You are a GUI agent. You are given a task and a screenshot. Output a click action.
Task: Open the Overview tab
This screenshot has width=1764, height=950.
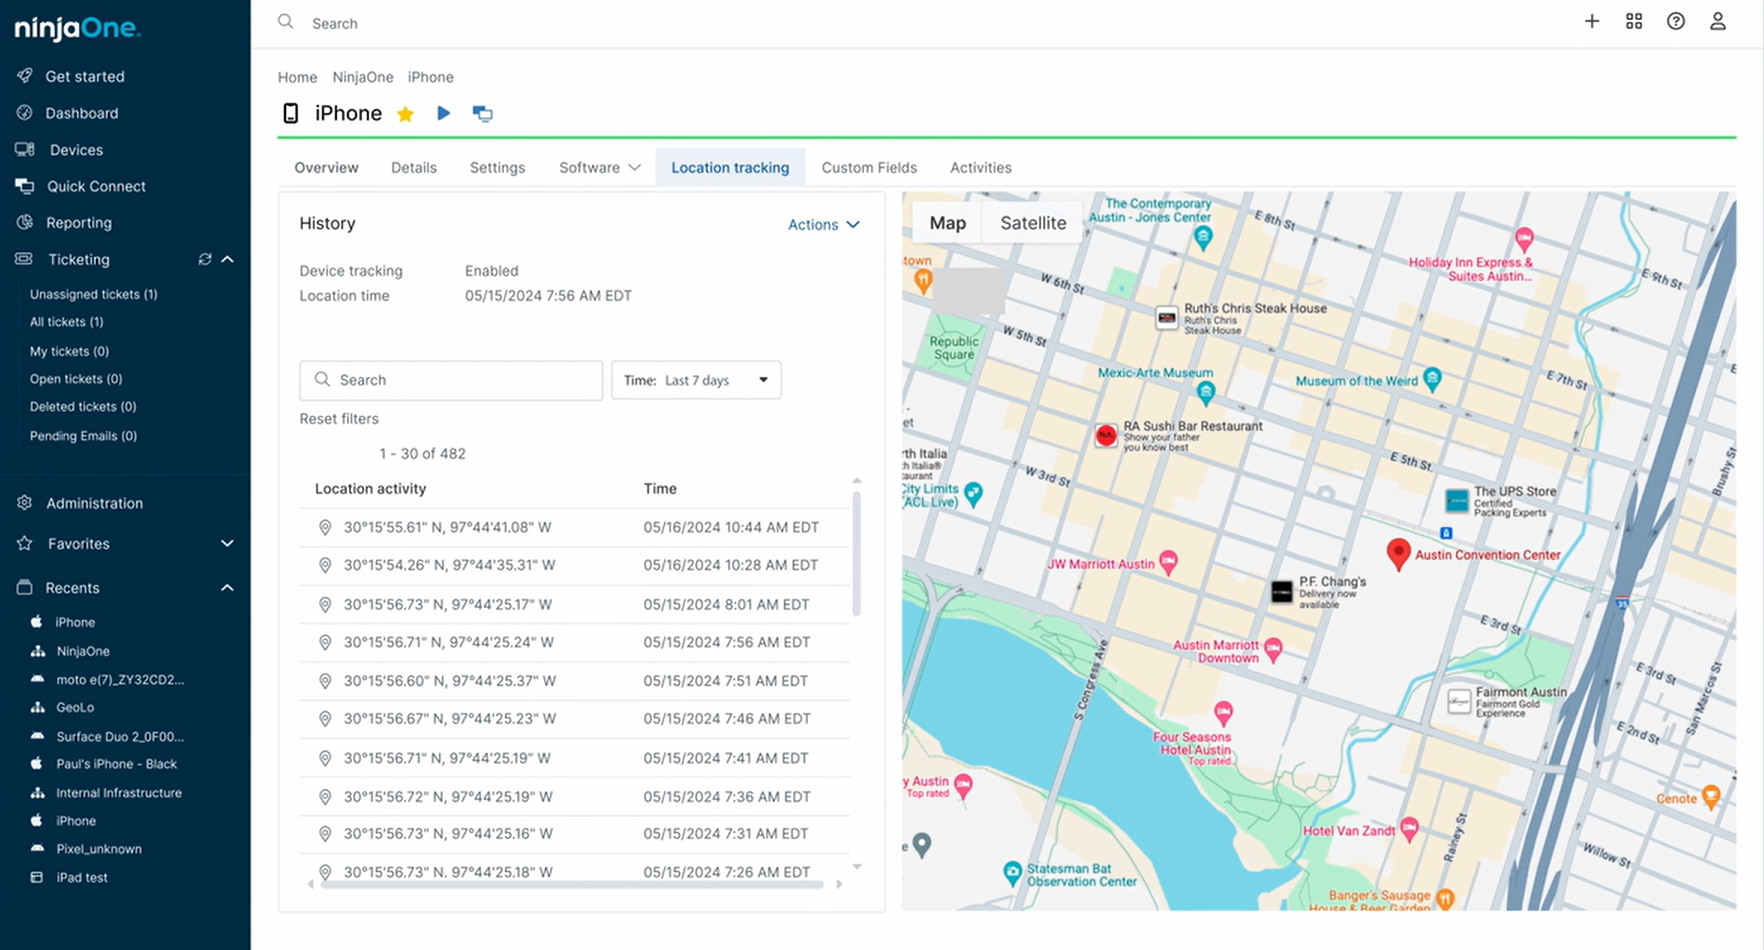click(x=326, y=168)
